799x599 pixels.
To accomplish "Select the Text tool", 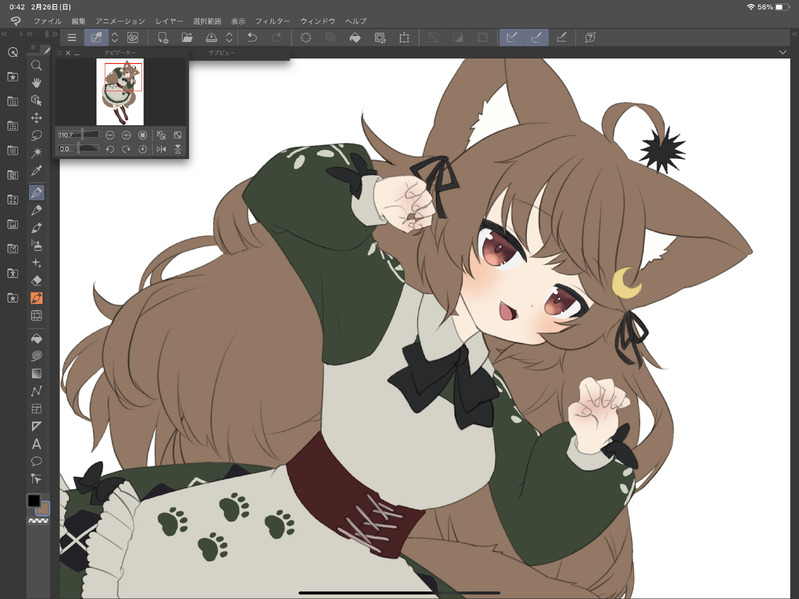I will (x=36, y=444).
